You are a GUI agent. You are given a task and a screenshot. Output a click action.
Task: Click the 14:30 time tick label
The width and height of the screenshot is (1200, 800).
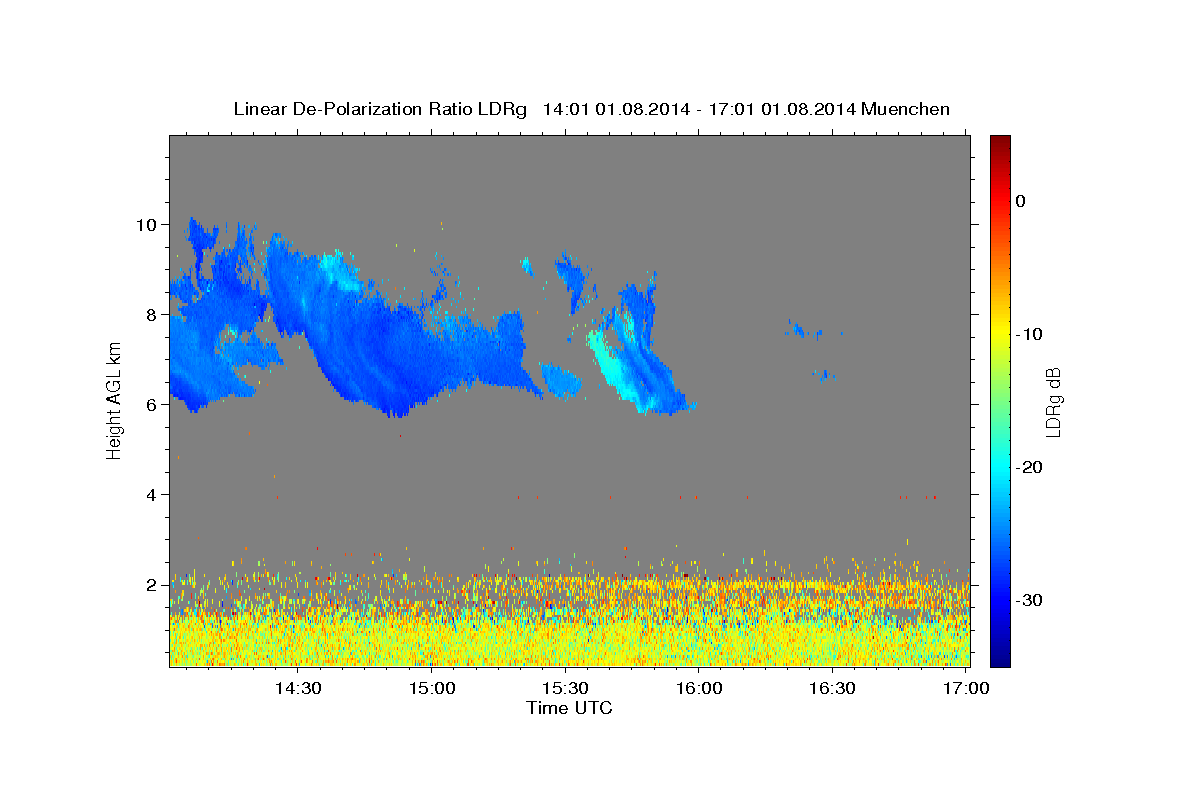[297, 688]
